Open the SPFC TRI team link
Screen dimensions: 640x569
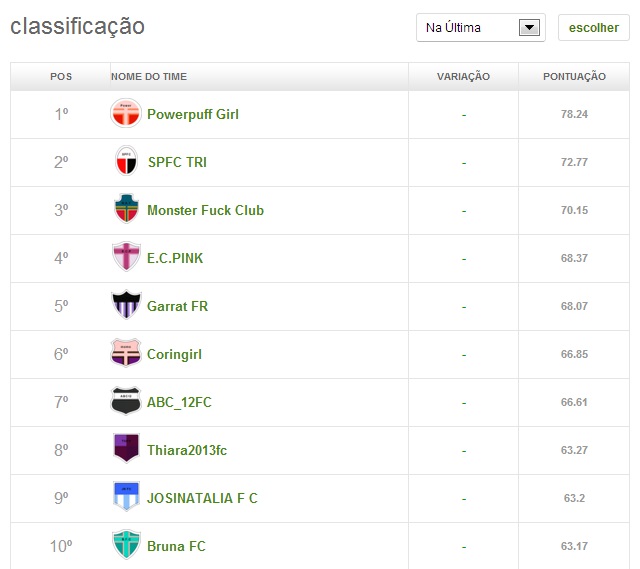point(177,162)
